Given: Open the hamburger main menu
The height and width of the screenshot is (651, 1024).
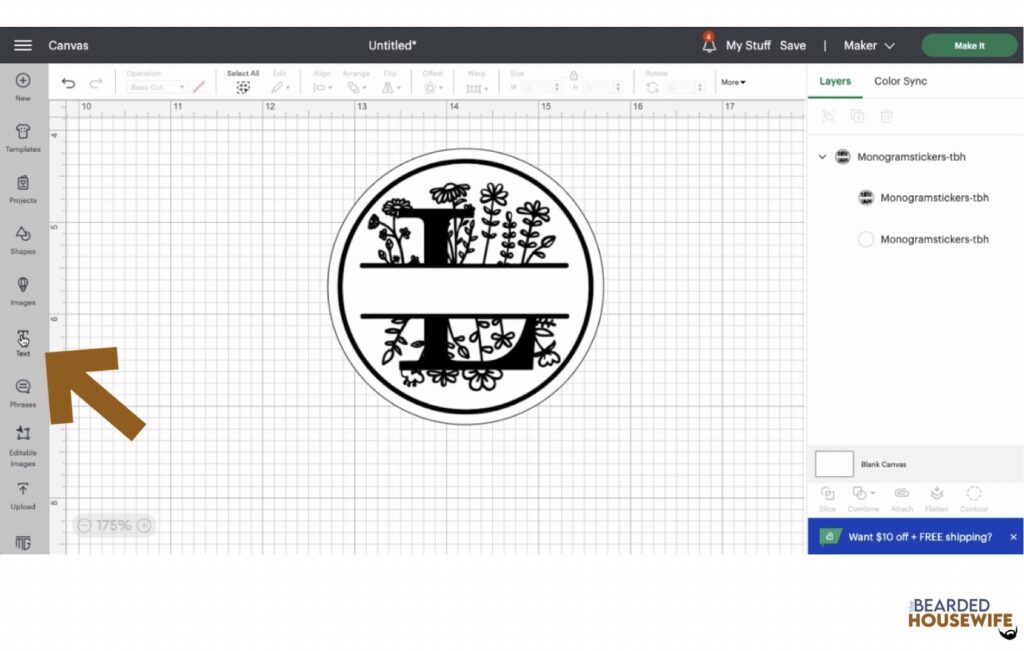Looking at the screenshot, I should click(22, 45).
